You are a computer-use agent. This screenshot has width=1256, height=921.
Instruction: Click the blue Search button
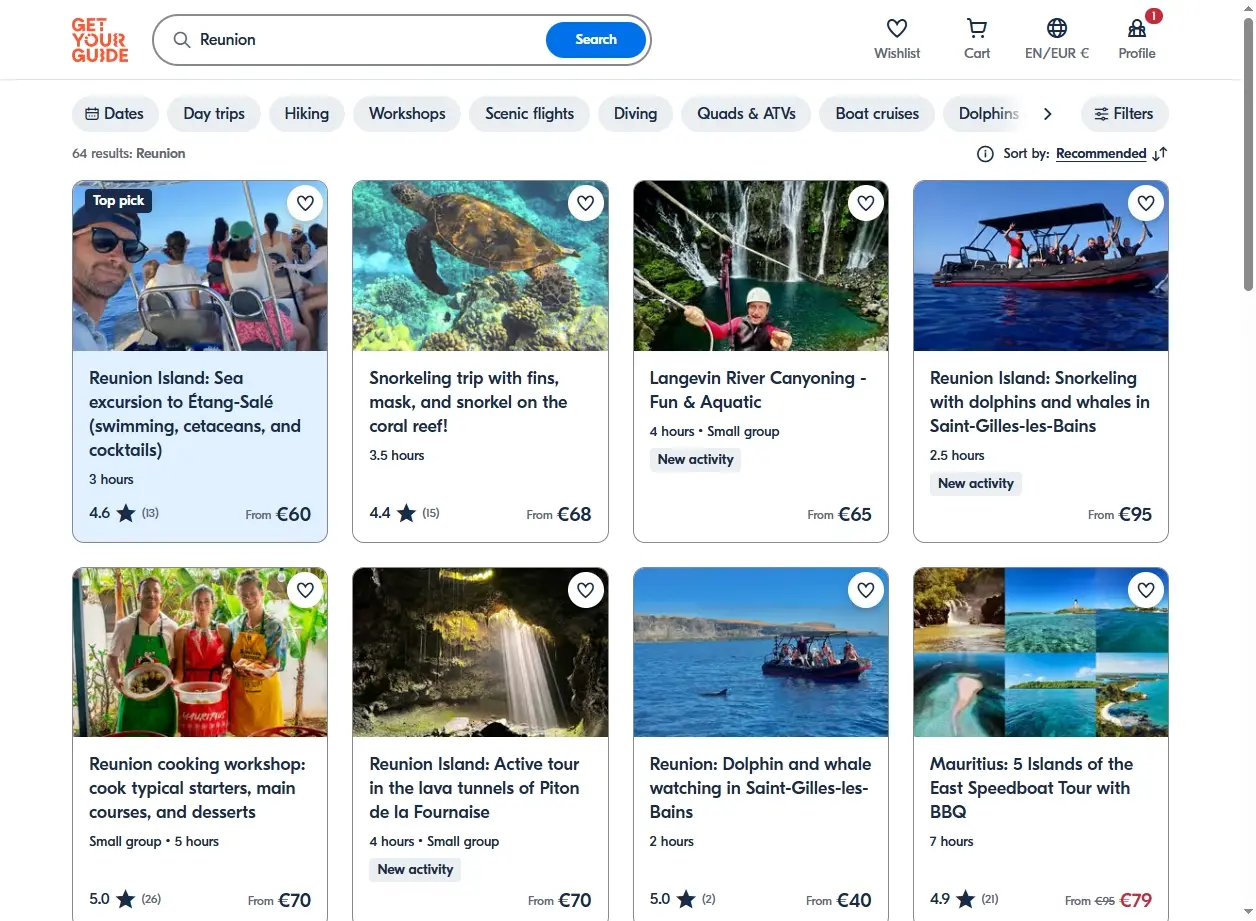596,40
